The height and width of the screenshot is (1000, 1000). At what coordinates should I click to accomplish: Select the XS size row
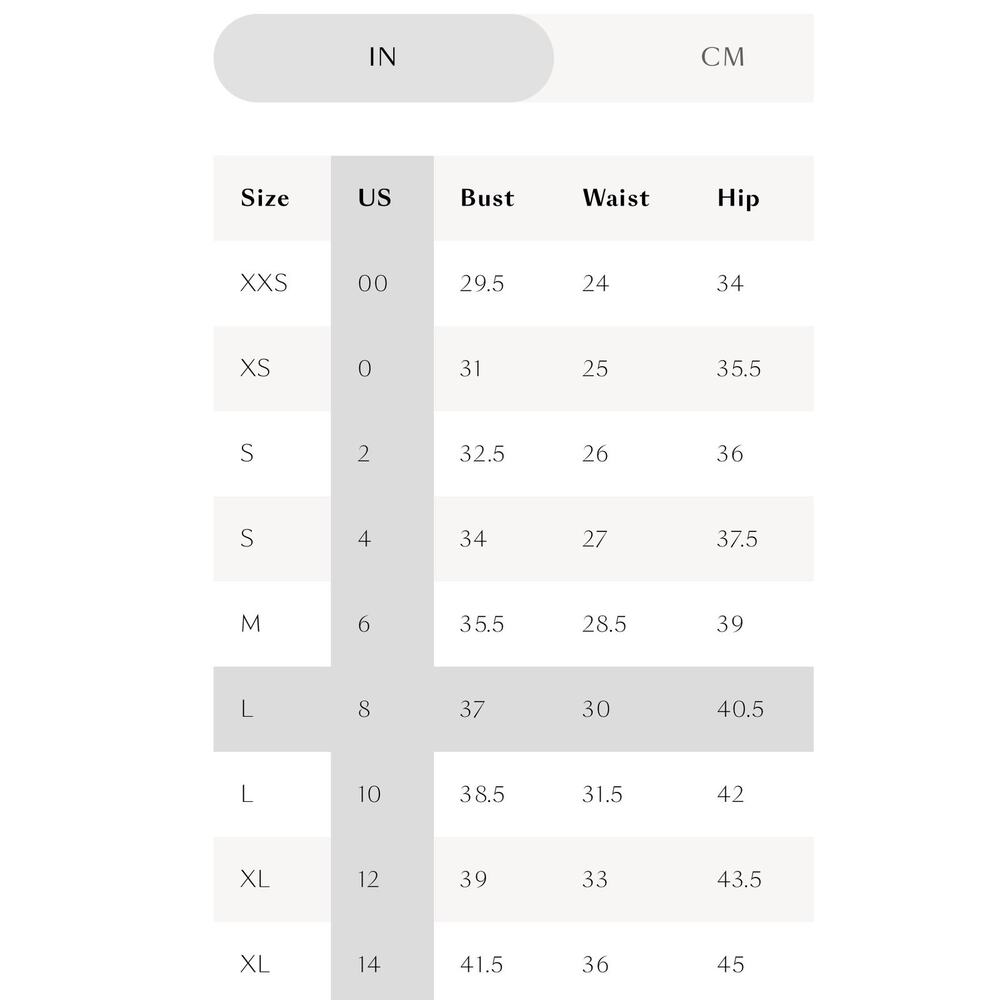tap(513, 369)
